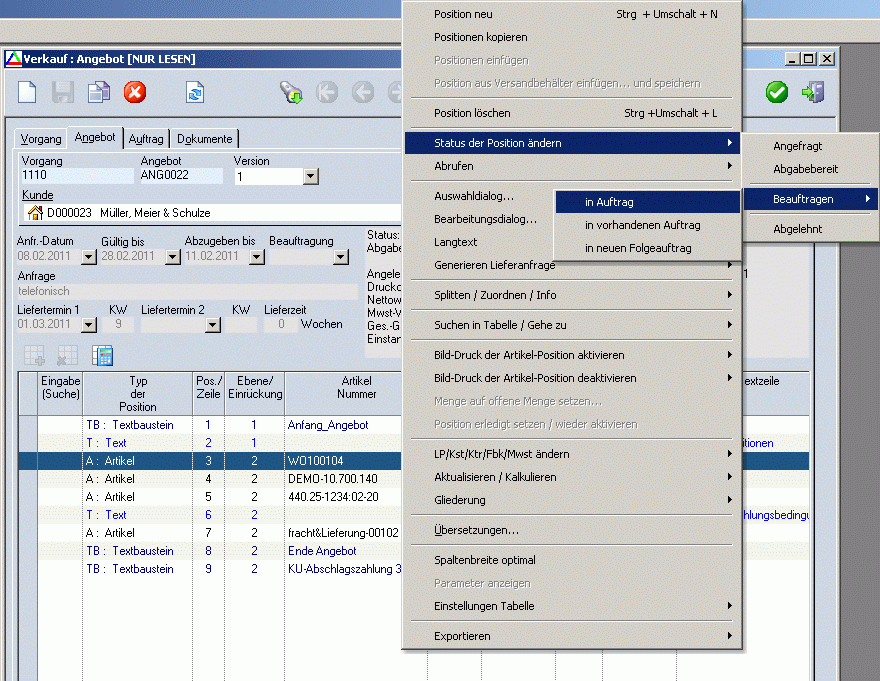Click the new document icon in toolbar
Screen dimensions: 880x681
pos(28,93)
